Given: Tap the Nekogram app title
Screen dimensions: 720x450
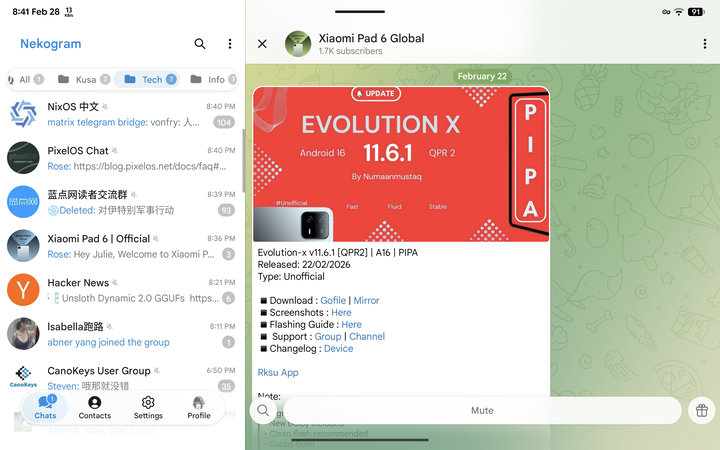Looking at the screenshot, I should [51, 44].
